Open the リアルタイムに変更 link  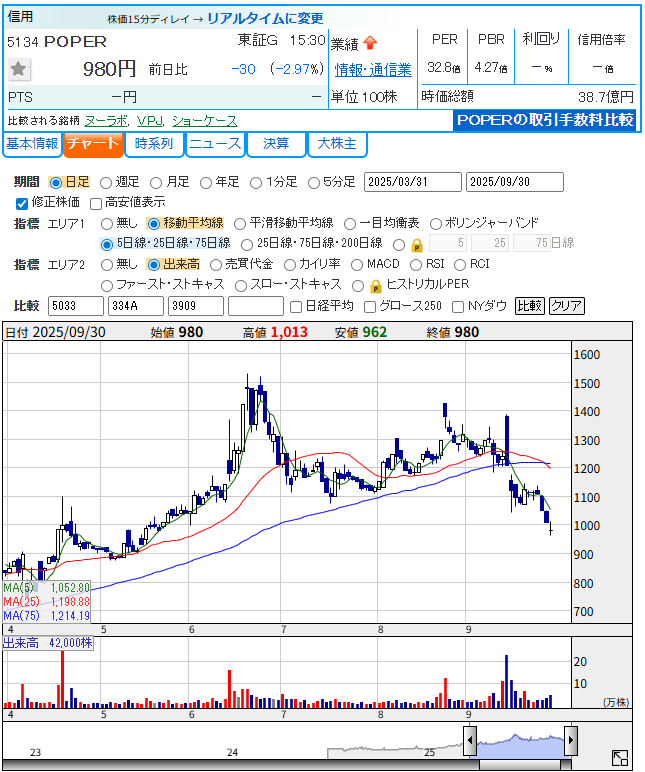266,19
